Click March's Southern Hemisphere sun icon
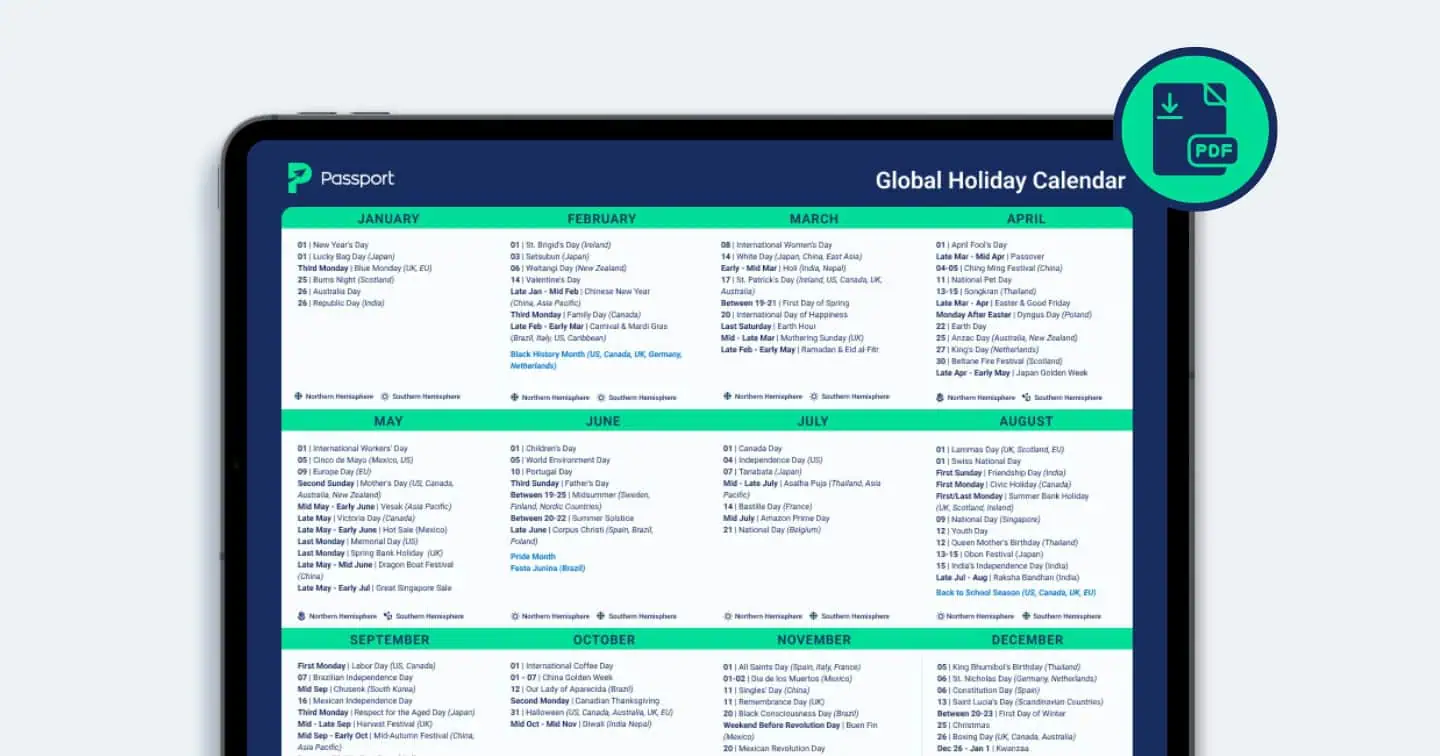Viewport: 1440px width, 756px height. (814, 396)
